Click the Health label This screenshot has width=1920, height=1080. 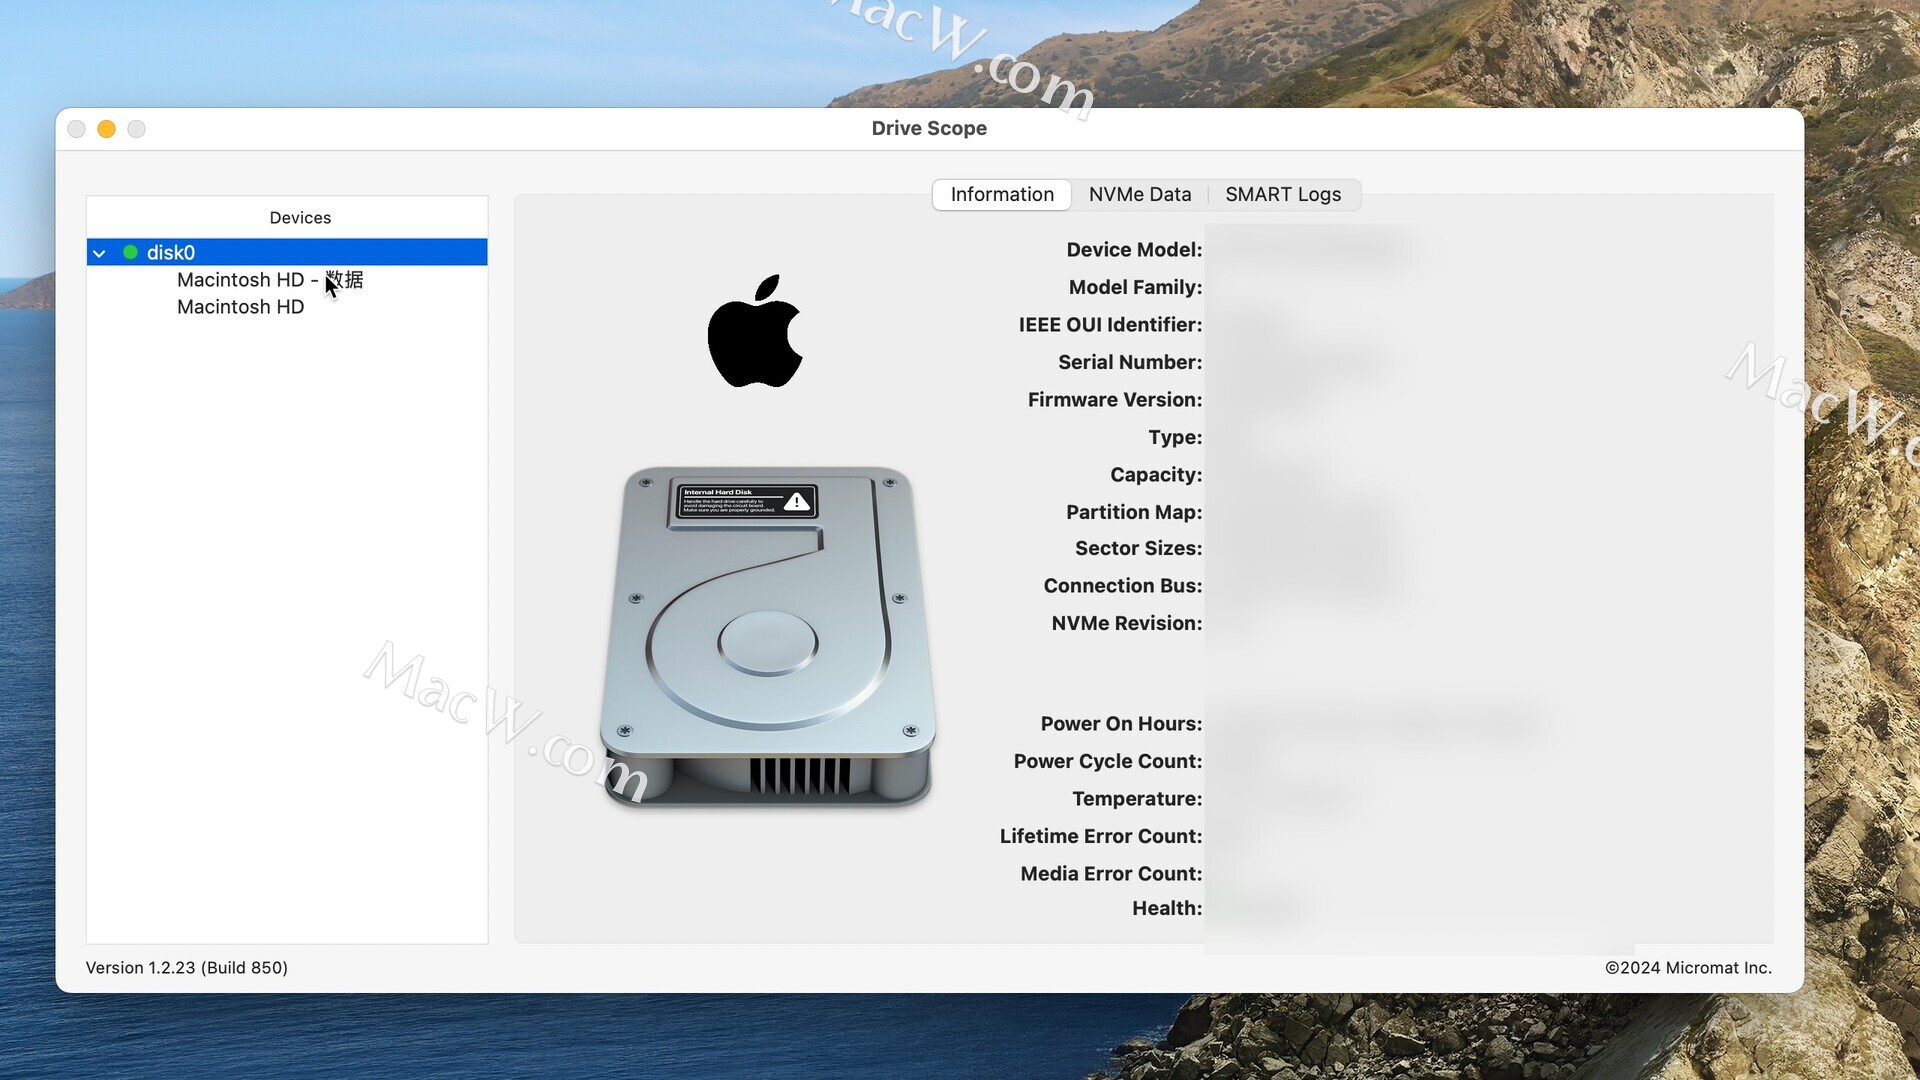click(x=1166, y=908)
